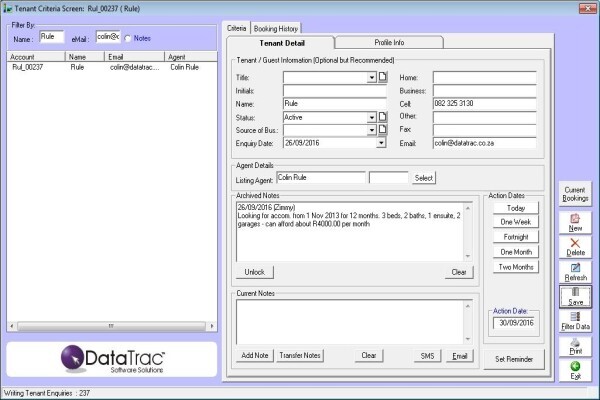Screen dimensions: 600x400
Task: Click Email button under Current Notes
Action: pyautogui.click(x=460, y=356)
